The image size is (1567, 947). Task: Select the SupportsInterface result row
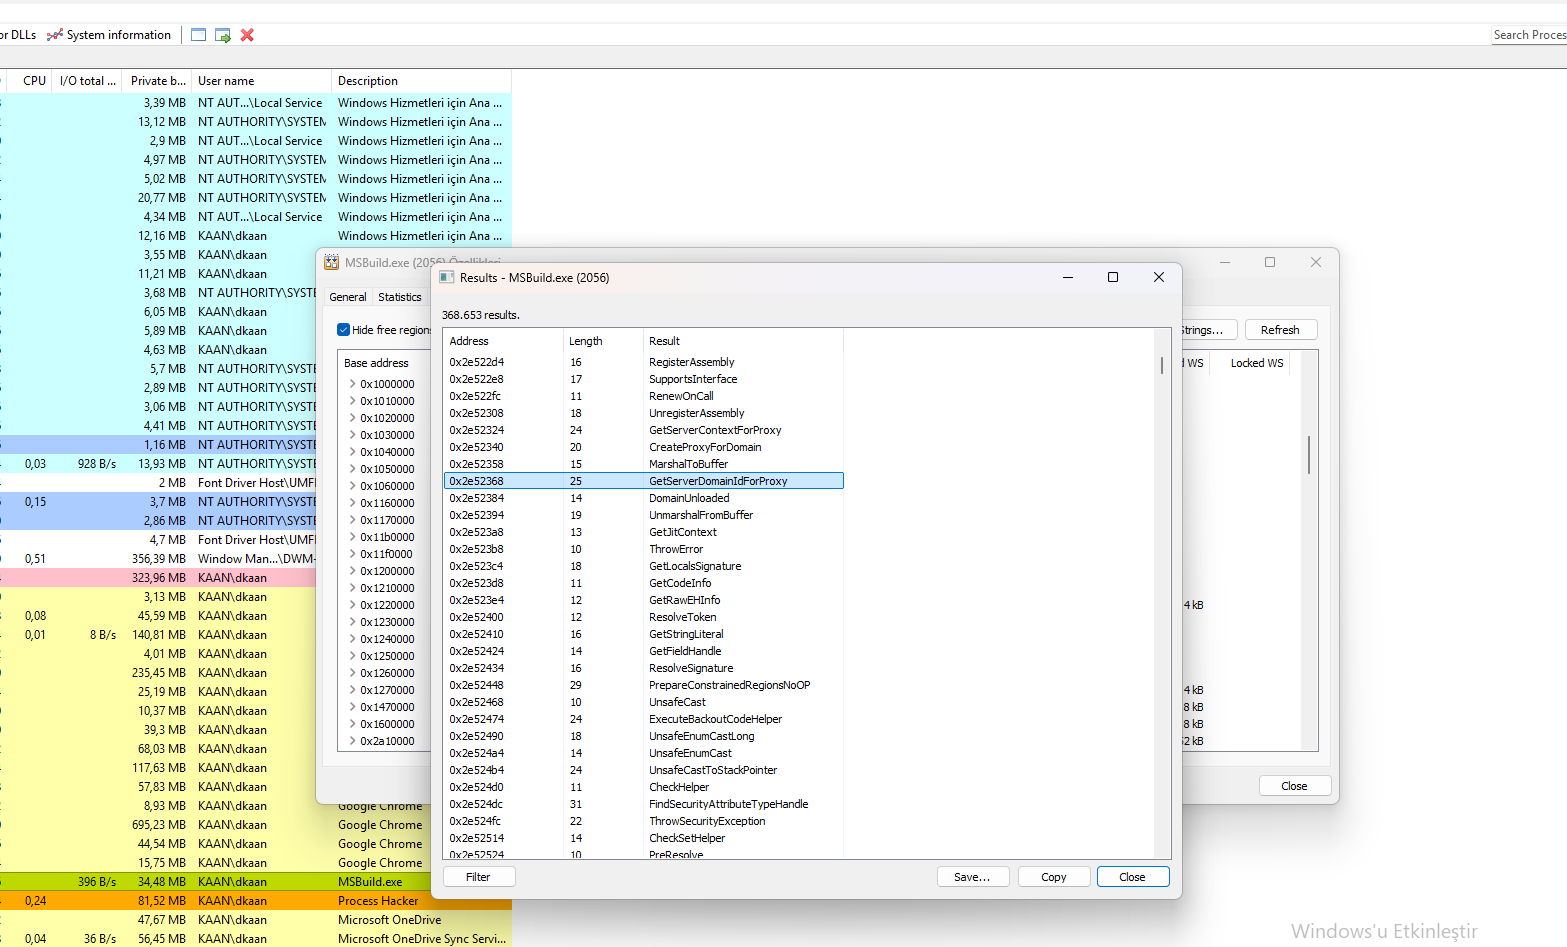pyautogui.click(x=643, y=379)
